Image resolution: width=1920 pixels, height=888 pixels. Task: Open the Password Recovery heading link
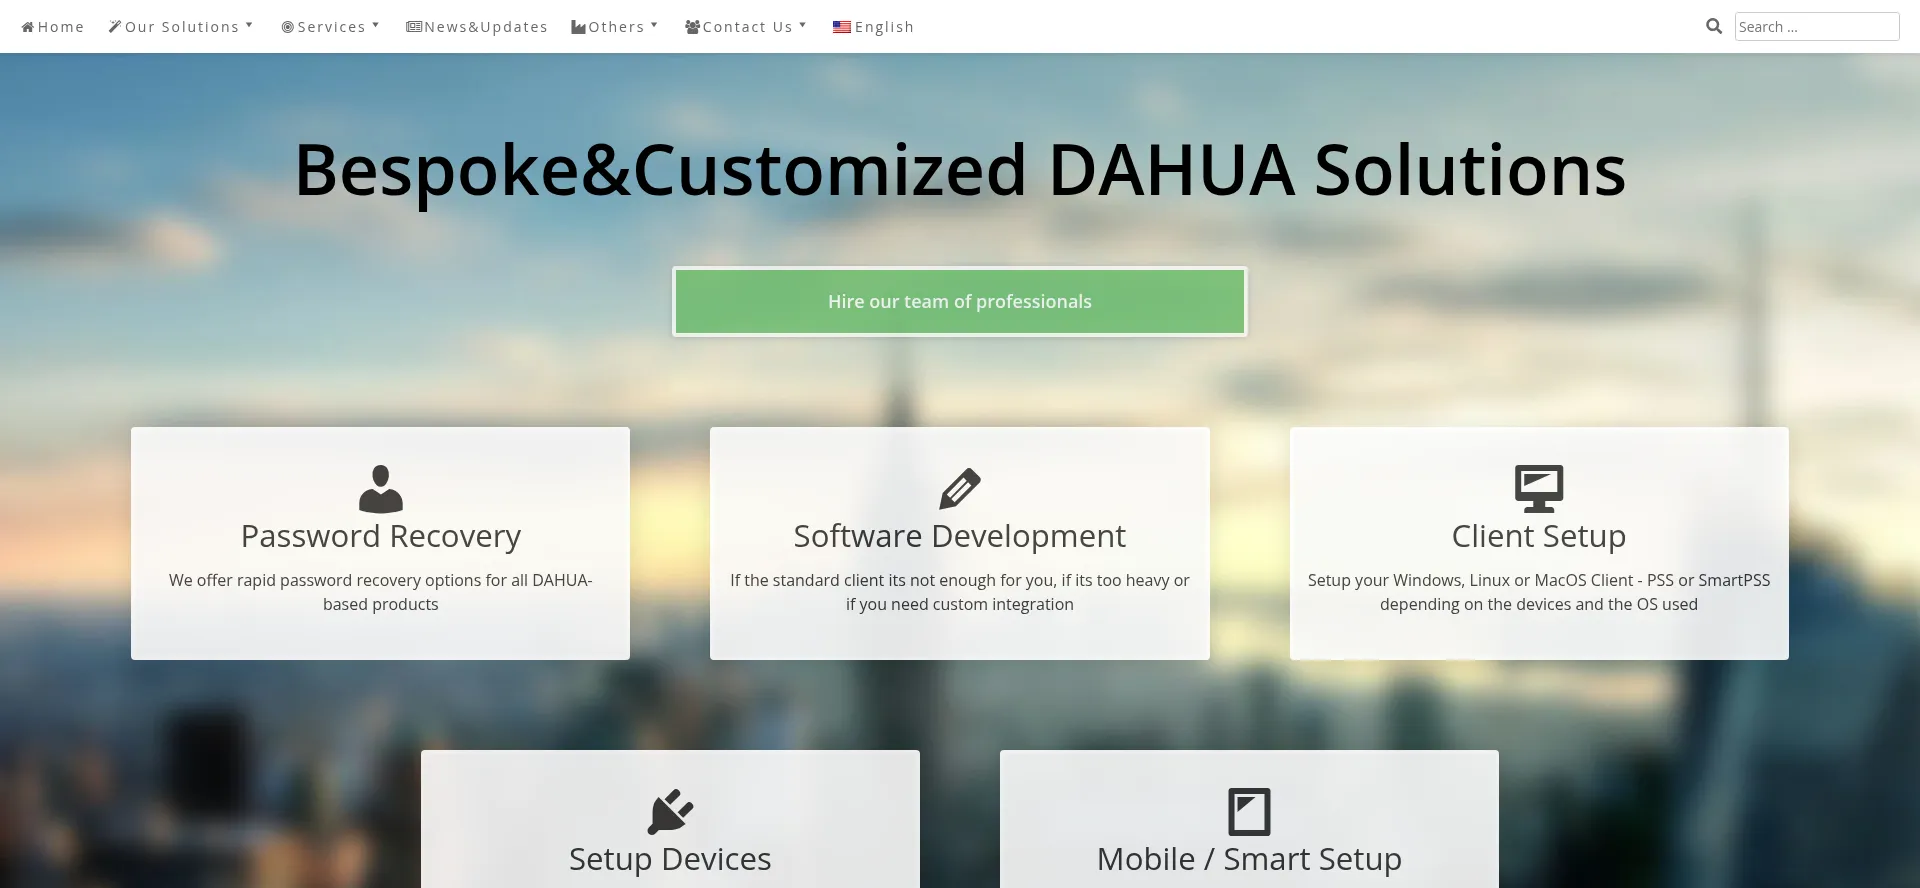[x=380, y=536]
